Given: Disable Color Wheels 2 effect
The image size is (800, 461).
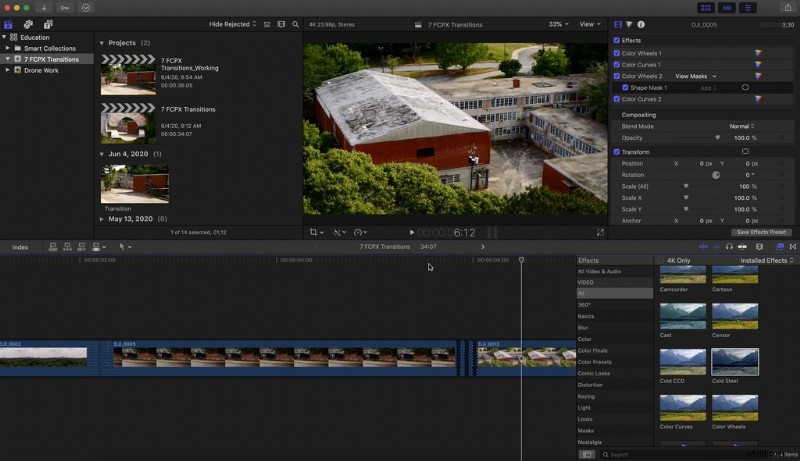Looking at the screenshot, I should click(x=617, y=76).
